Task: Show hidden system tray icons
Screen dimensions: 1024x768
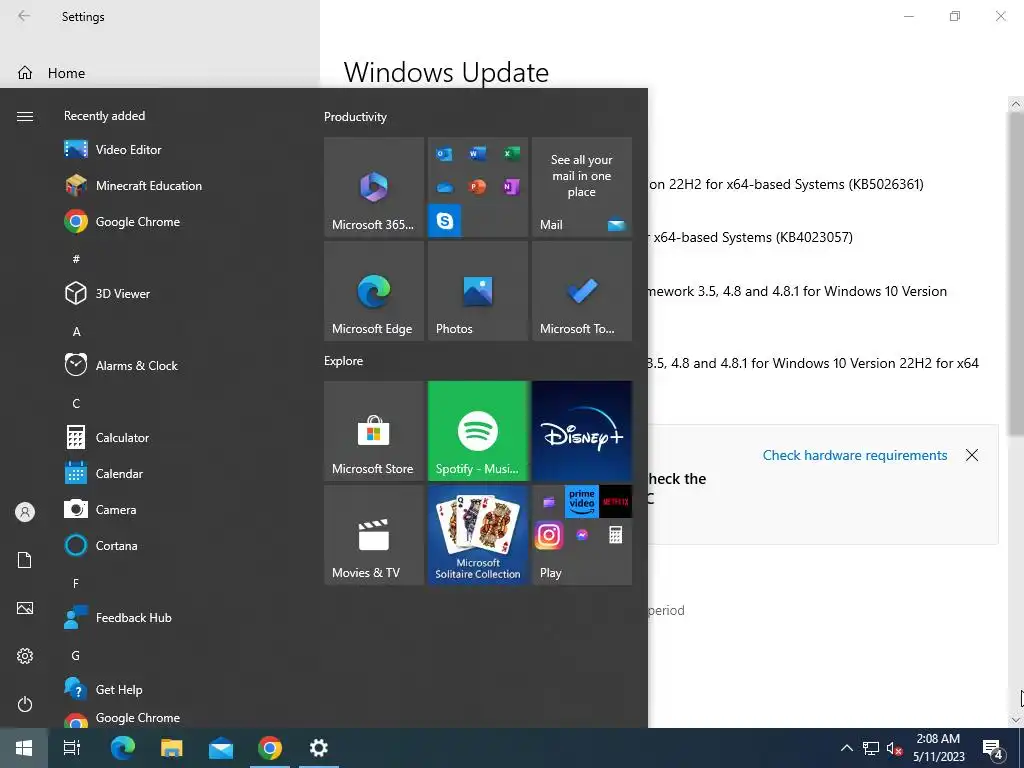Action: 846,748
